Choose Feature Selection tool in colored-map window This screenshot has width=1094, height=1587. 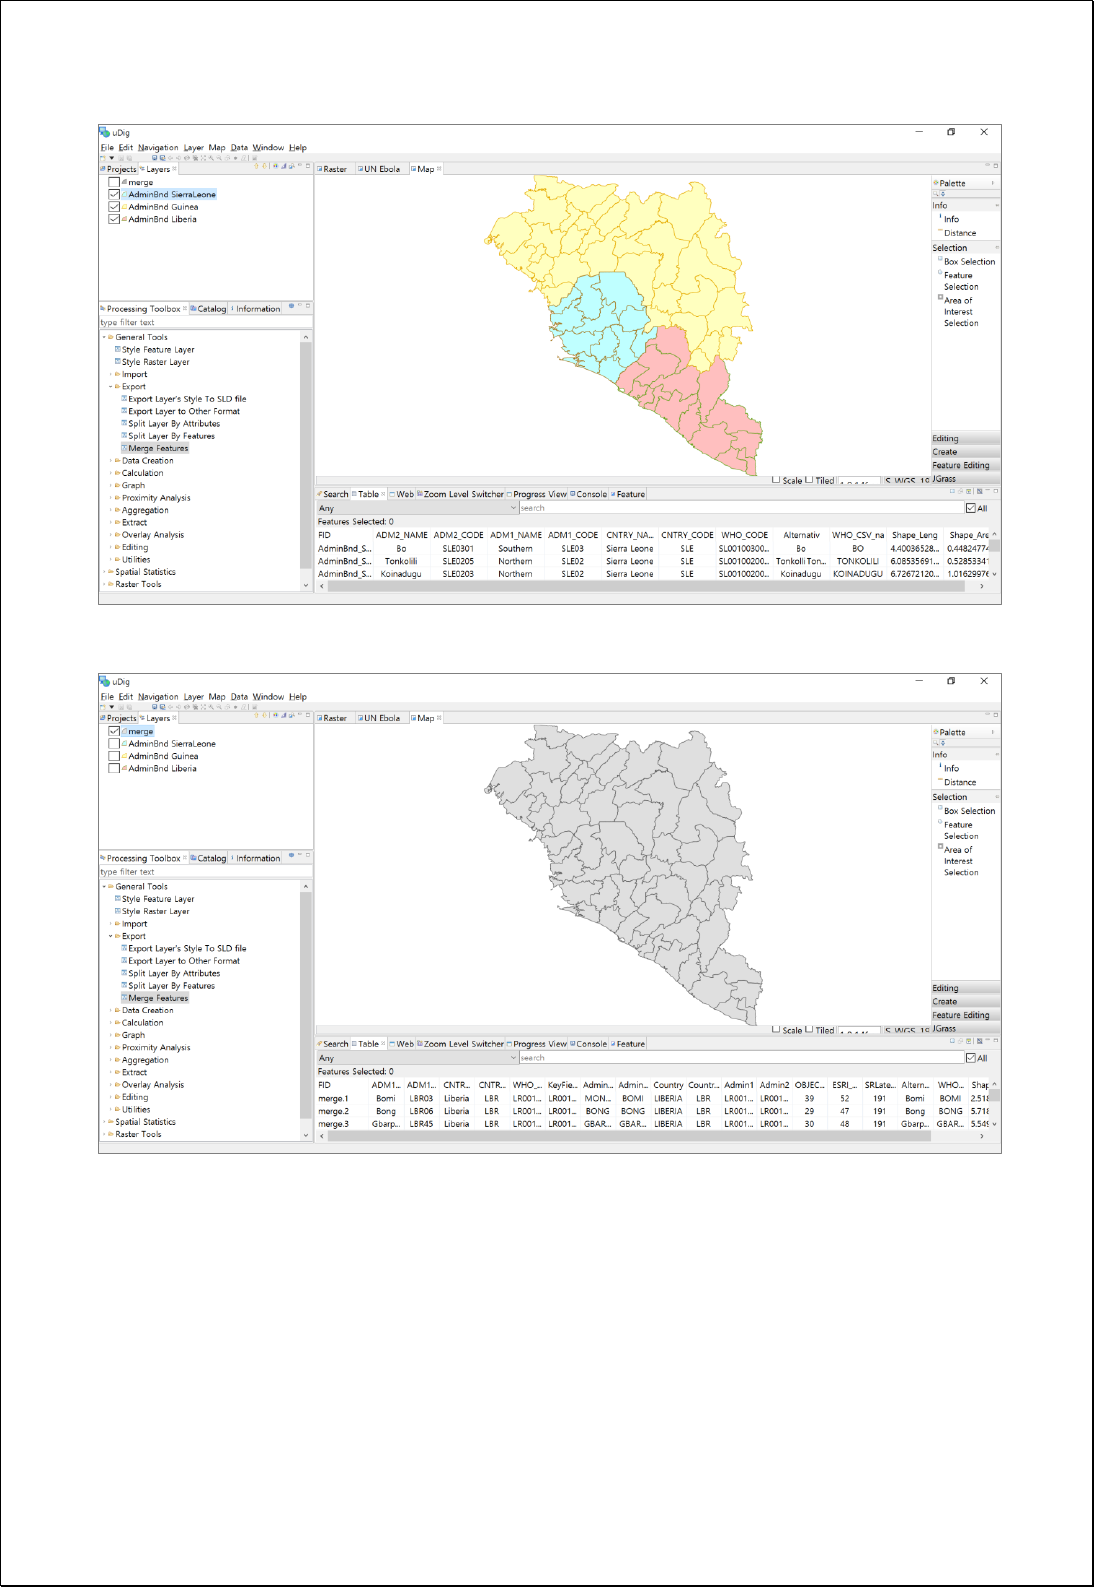pos(960,281)
